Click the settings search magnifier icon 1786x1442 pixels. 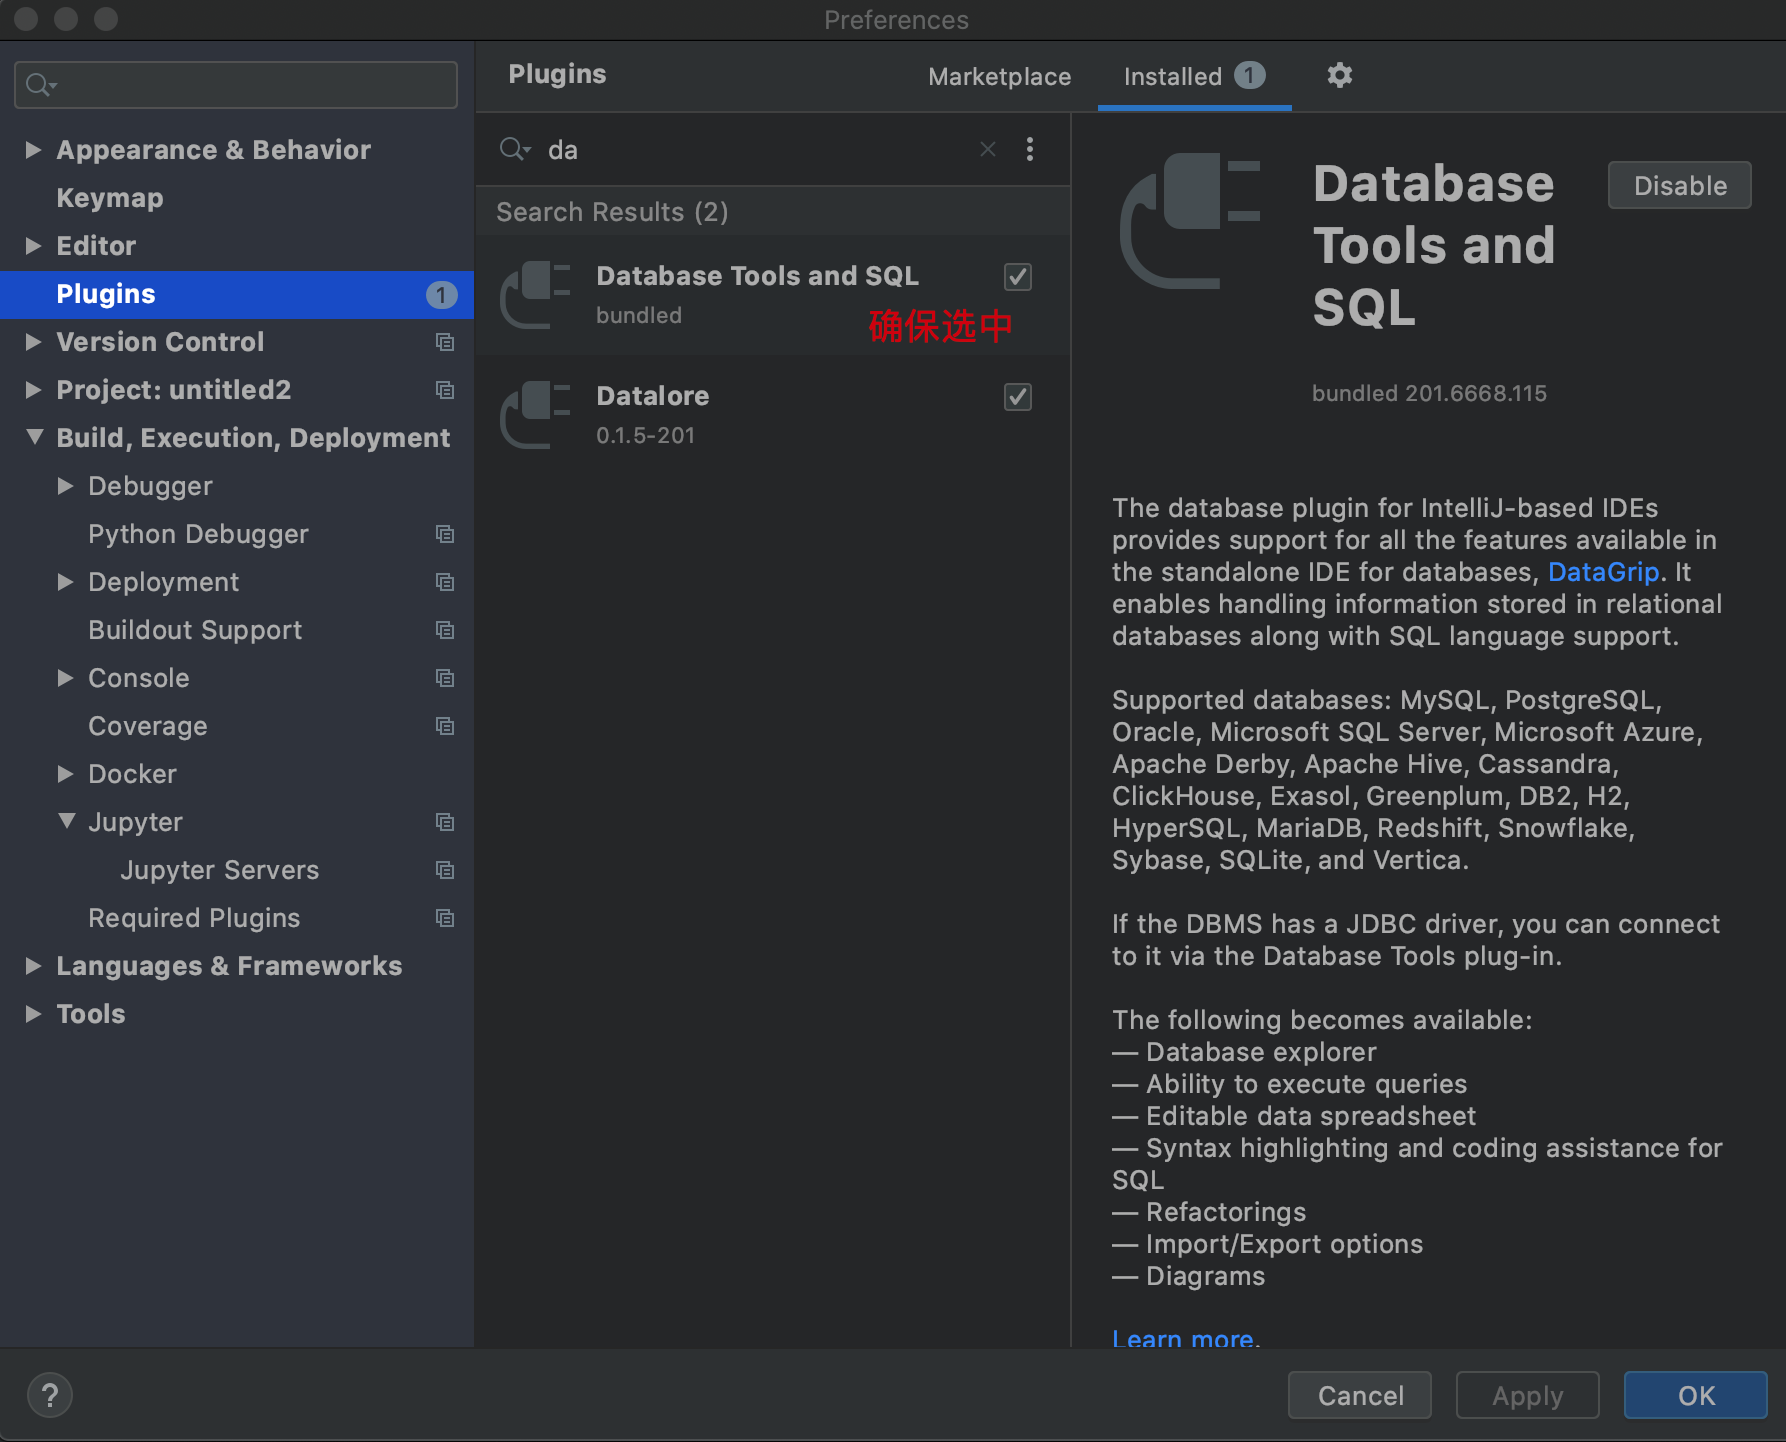(x=41, y=85)
